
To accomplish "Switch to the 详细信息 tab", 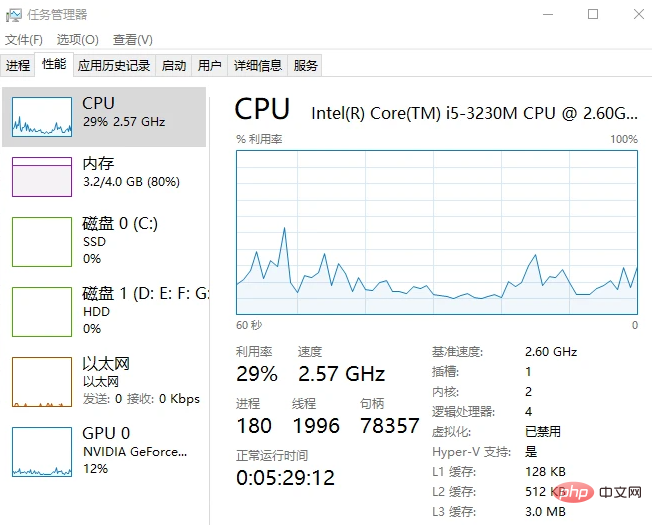I will click(x=258, y=66).
